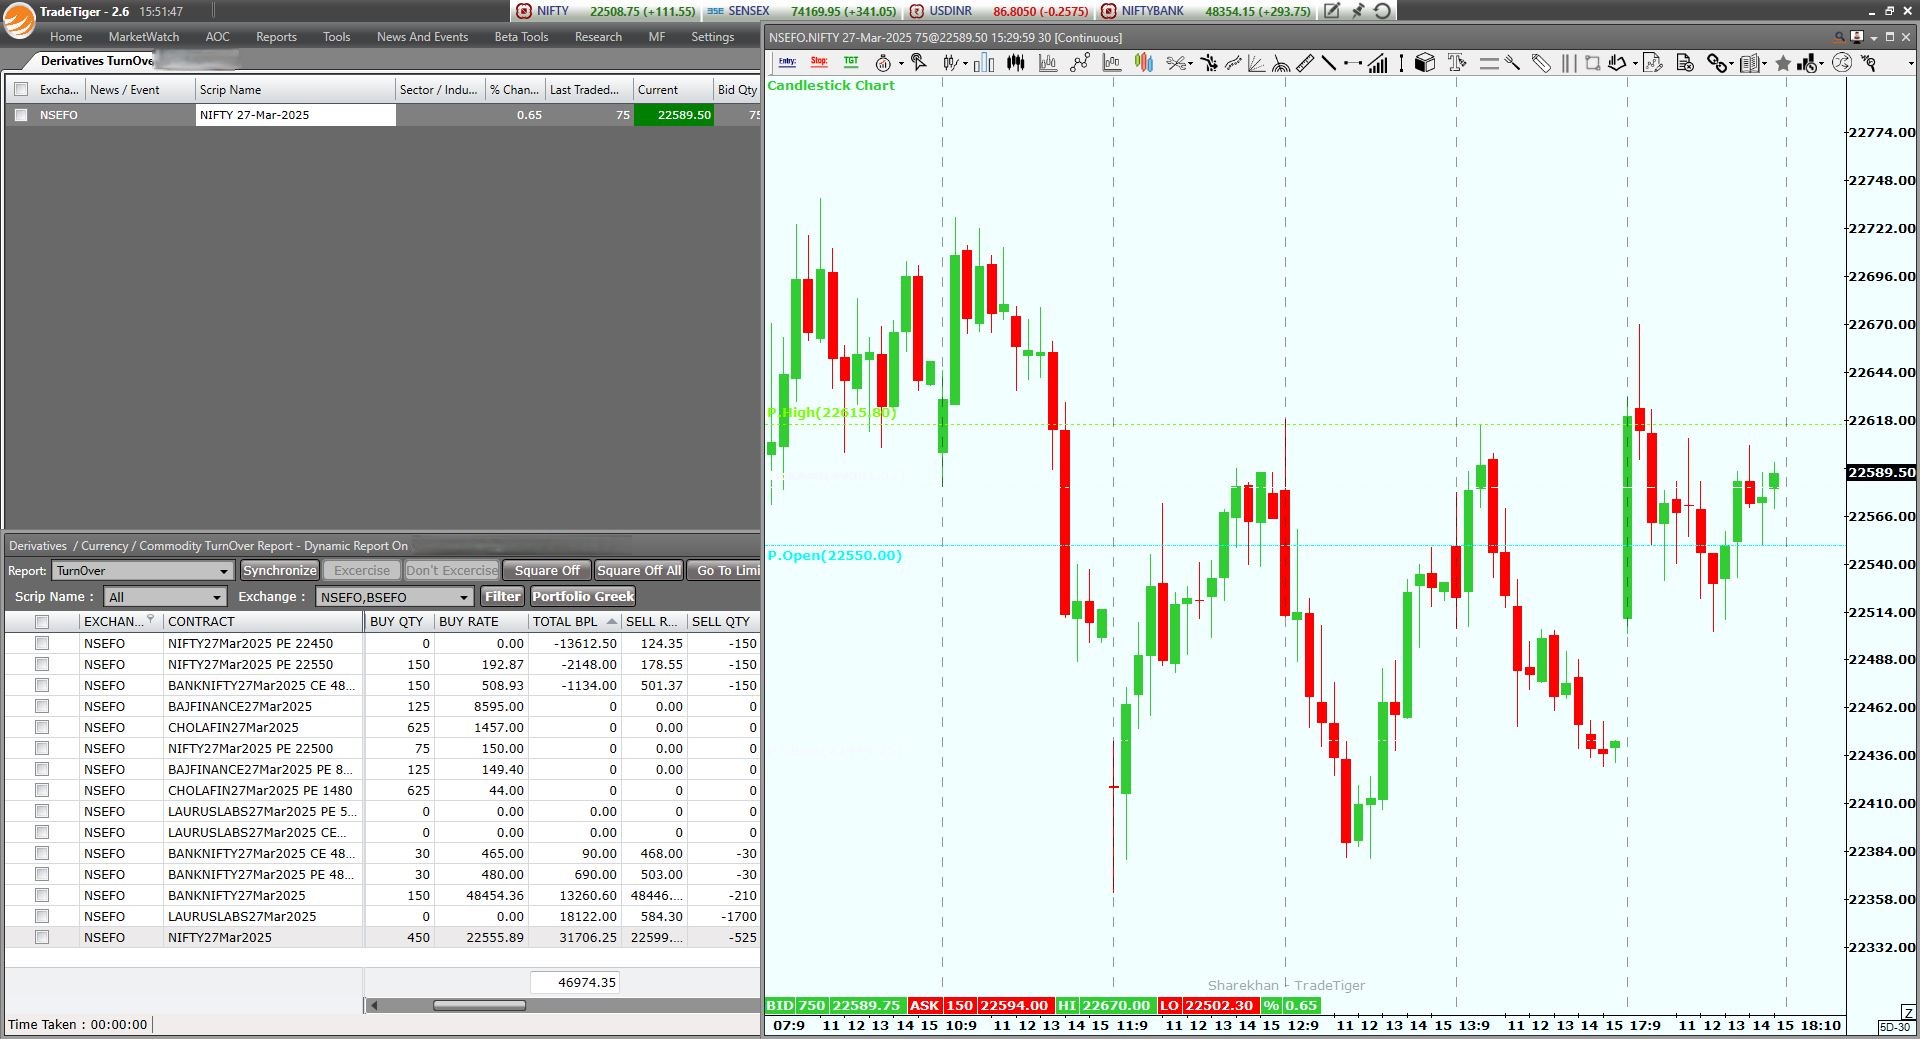This screenshot has height=1039, width=1920.
Task: Select the pointer cursor tool
Action: tap(919, 62)
